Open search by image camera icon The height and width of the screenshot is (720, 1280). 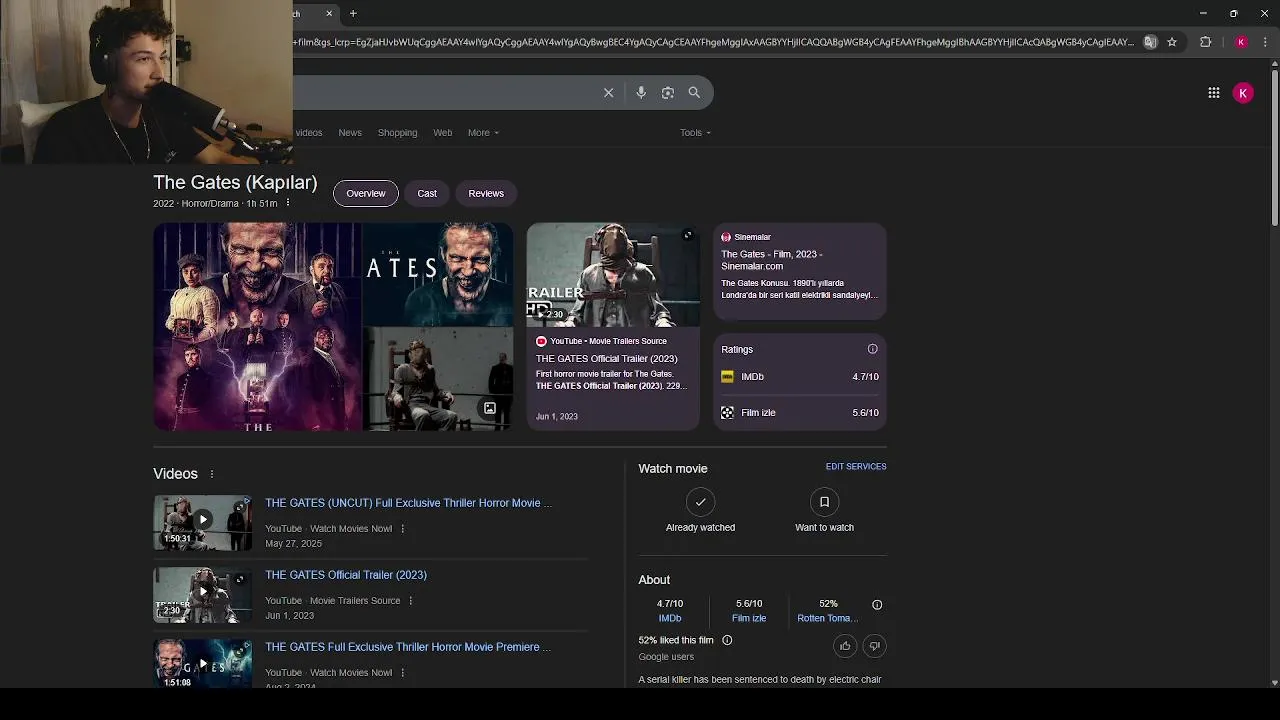click(668, 93)
